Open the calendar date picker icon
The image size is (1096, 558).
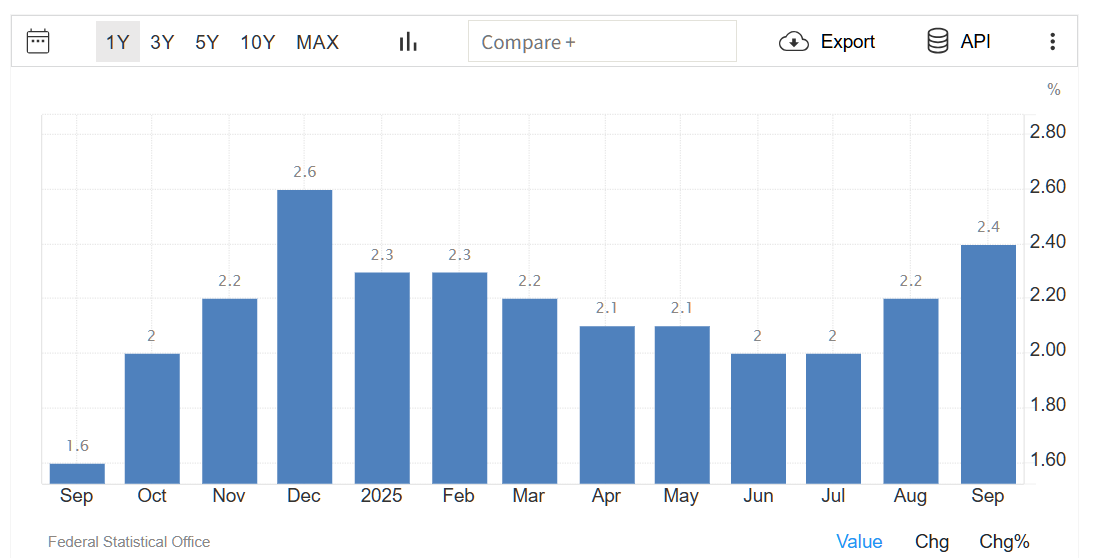click(x=38, y=41)
